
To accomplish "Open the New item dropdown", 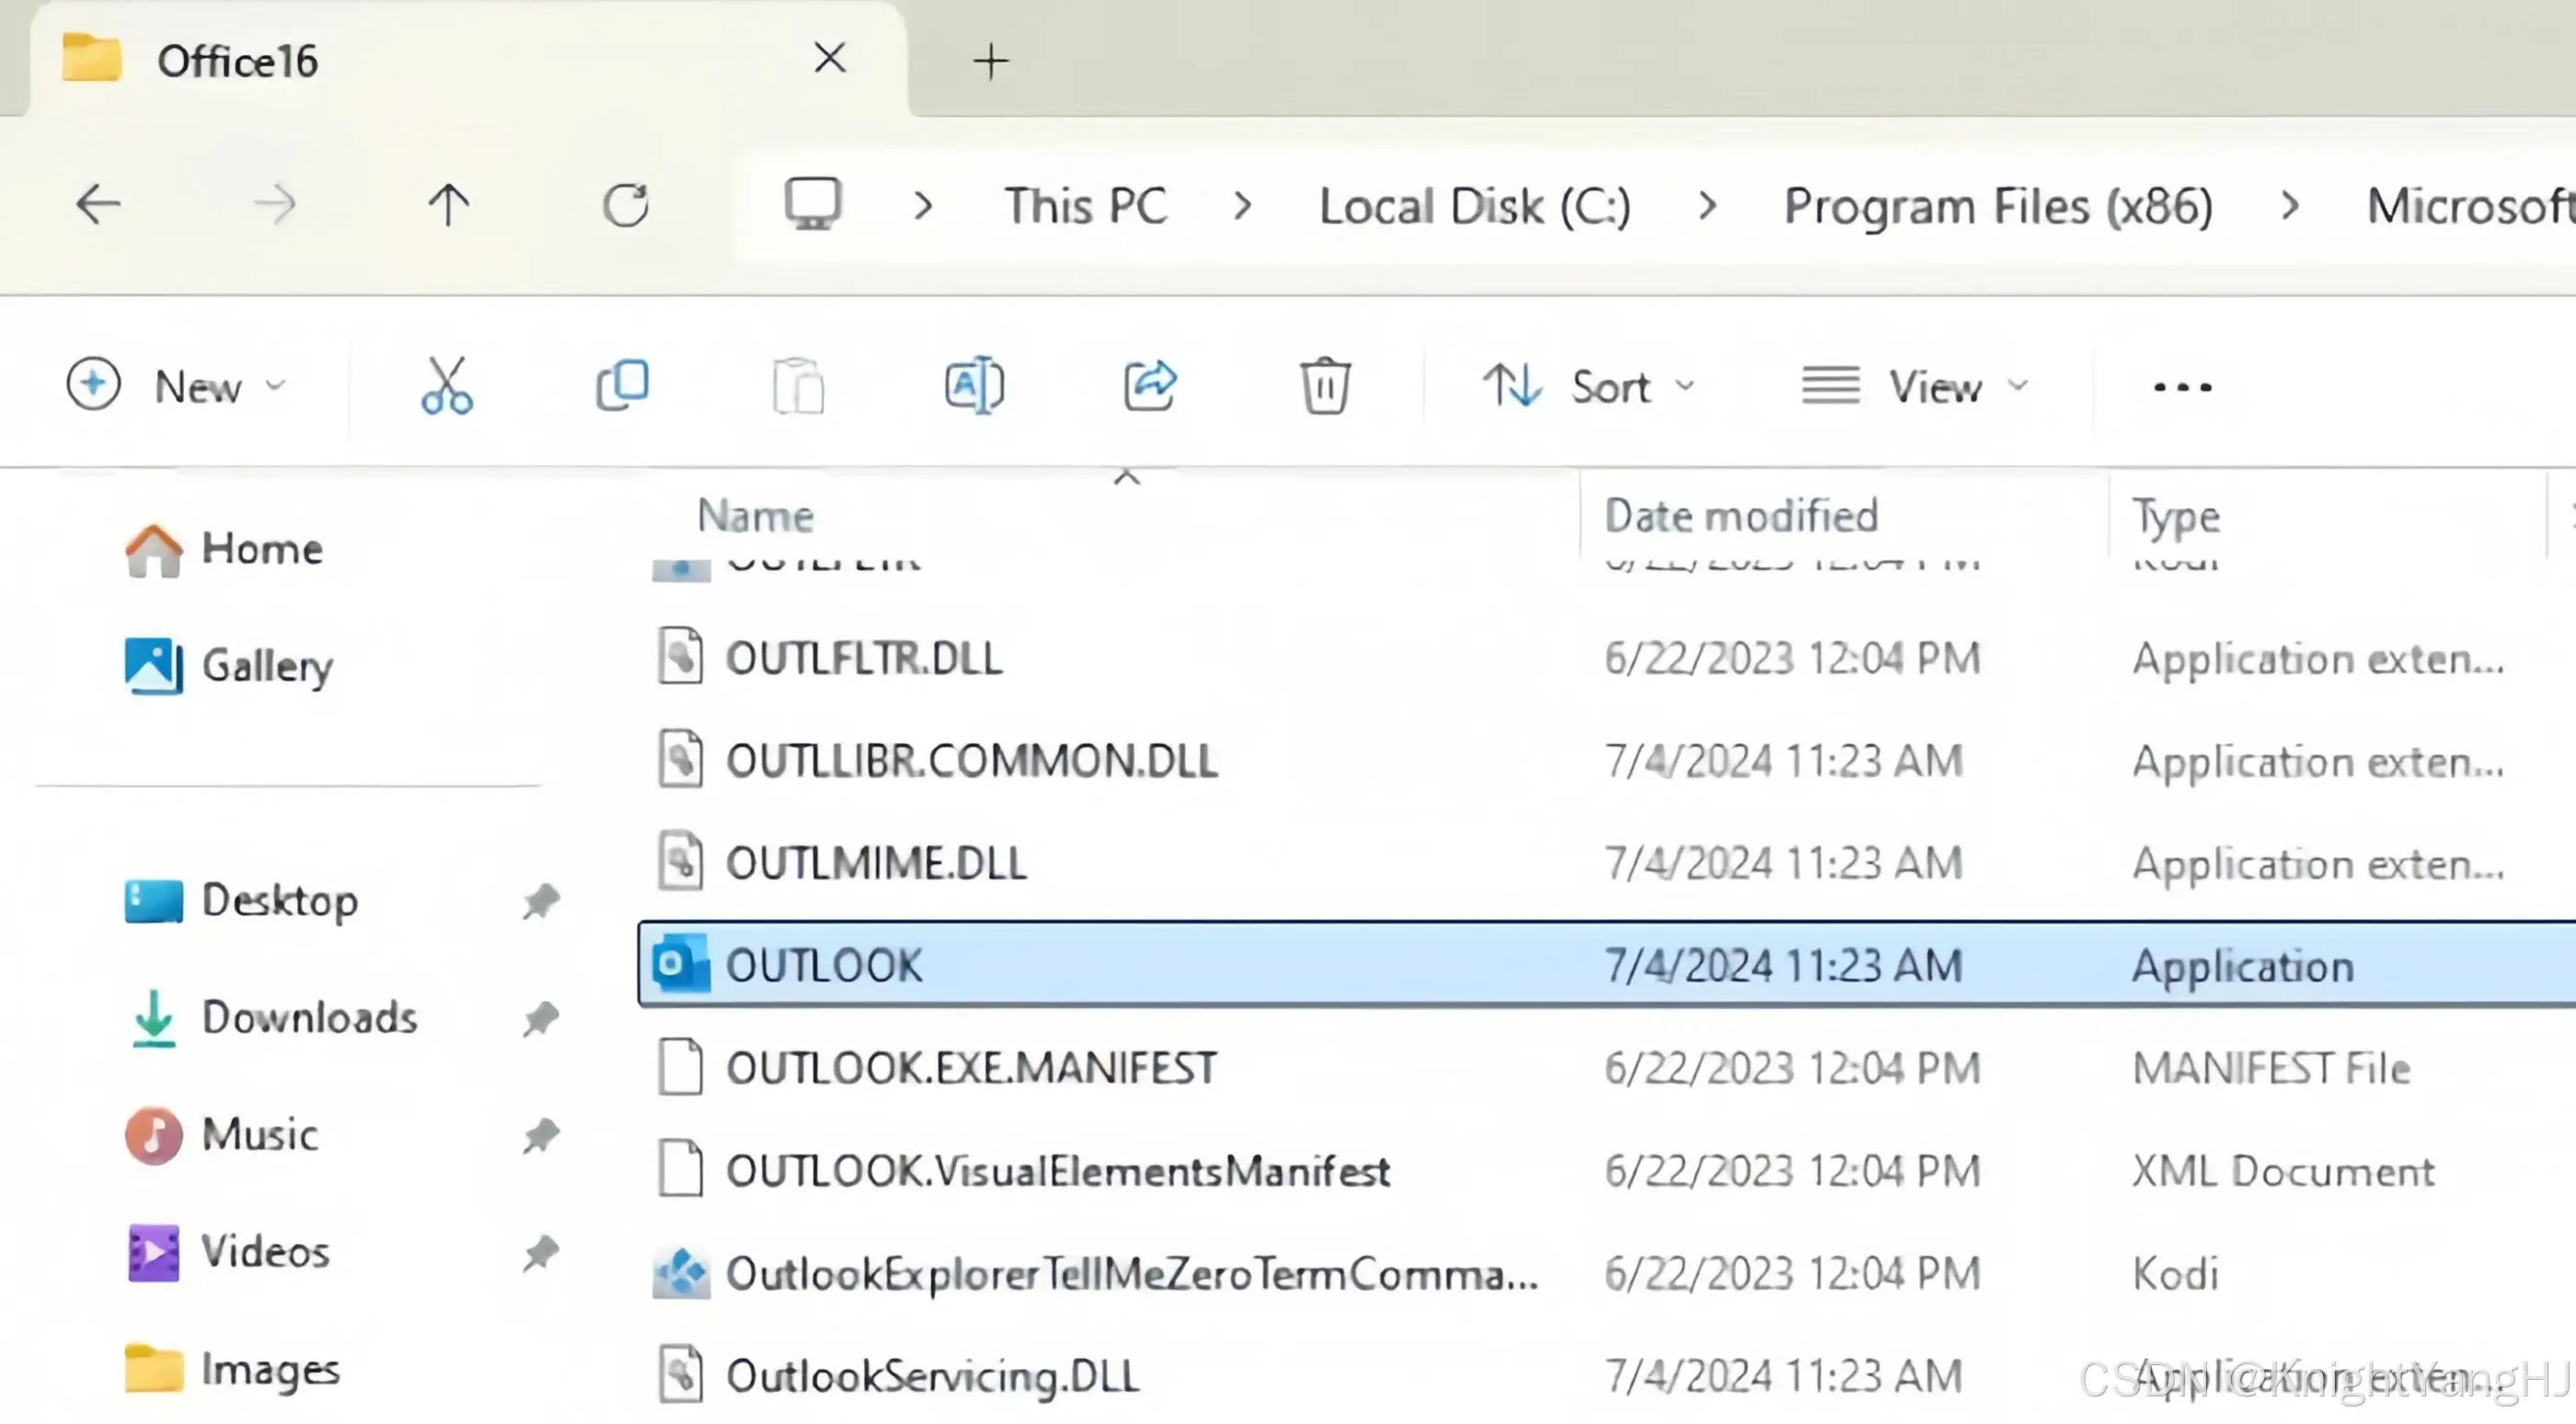I will [x=177, y=386].
